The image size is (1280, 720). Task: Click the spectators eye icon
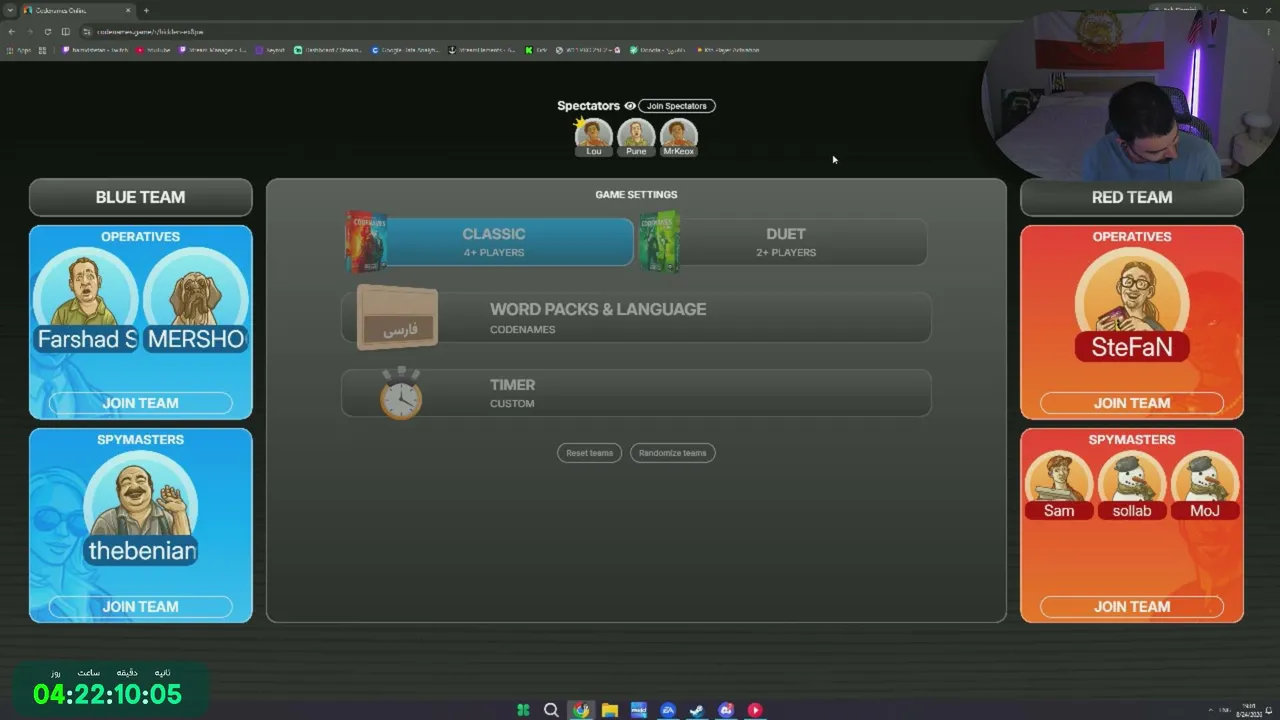click(630, 106)
